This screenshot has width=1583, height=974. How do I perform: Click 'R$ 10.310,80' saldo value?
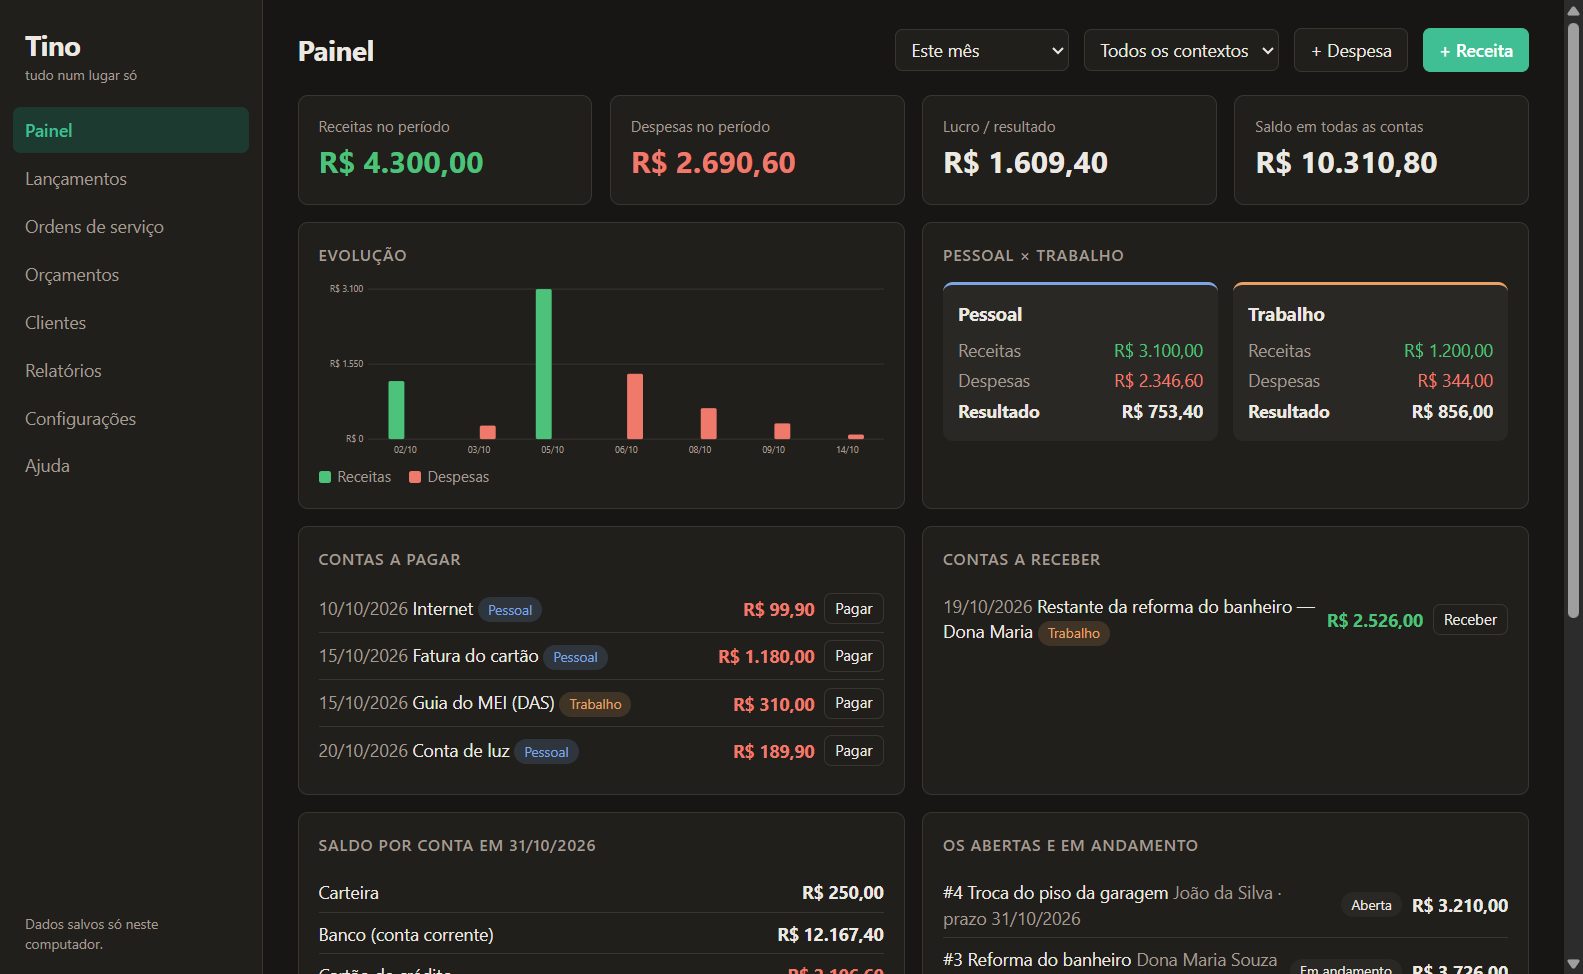coord(1346,162)
